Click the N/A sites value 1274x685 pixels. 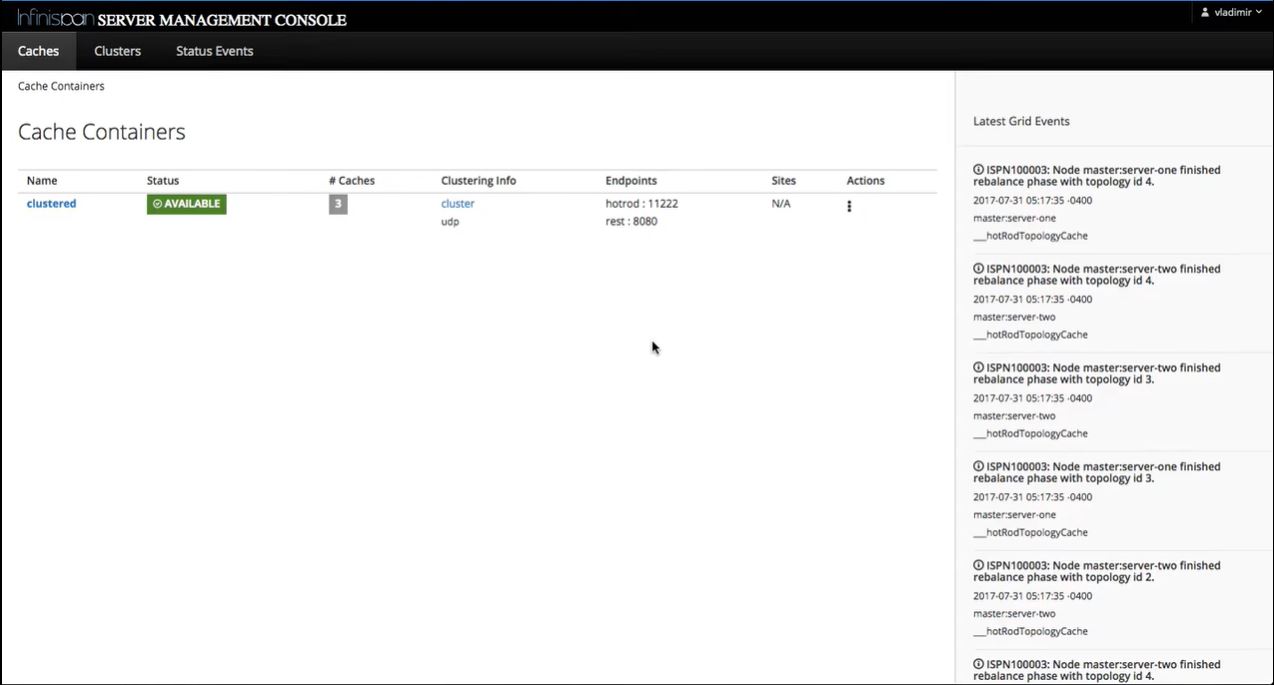[781, 203]
